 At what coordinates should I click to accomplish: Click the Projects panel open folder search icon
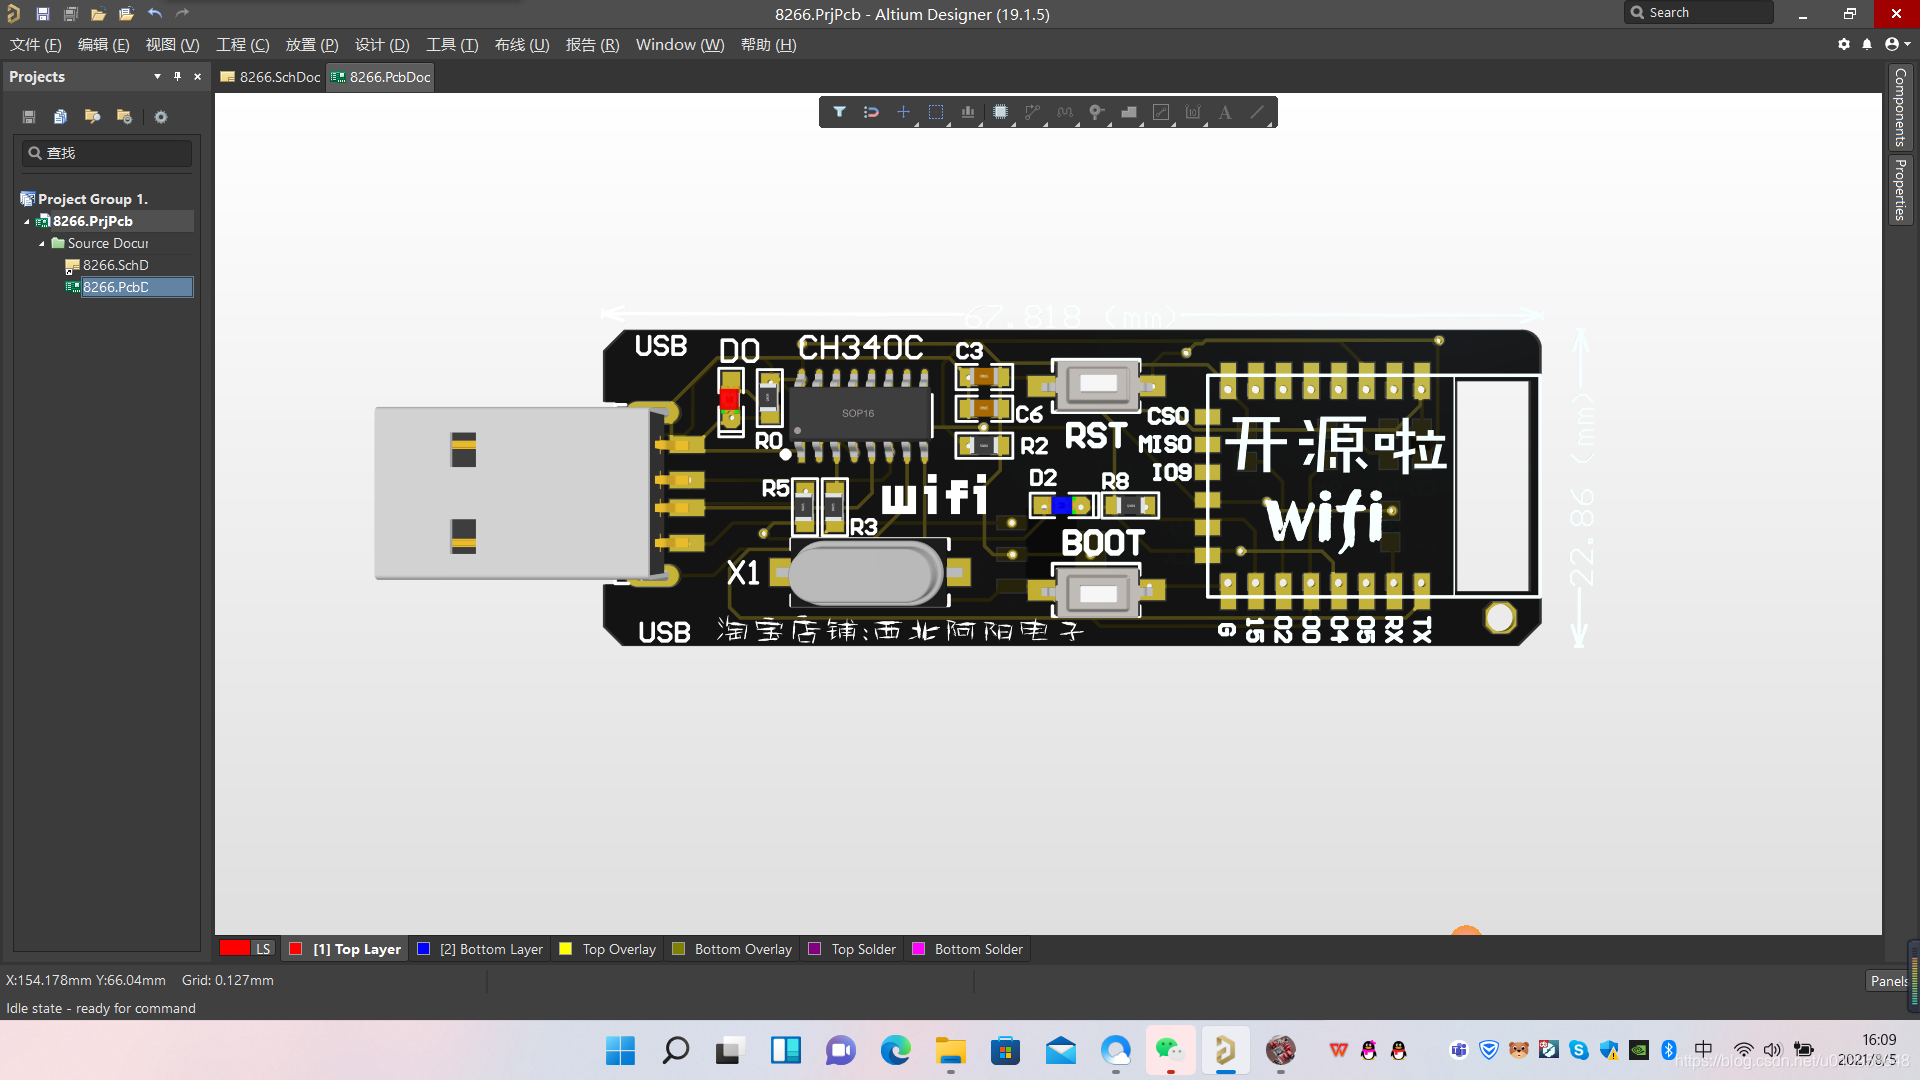pyautogui.click(x=92, y=117)
